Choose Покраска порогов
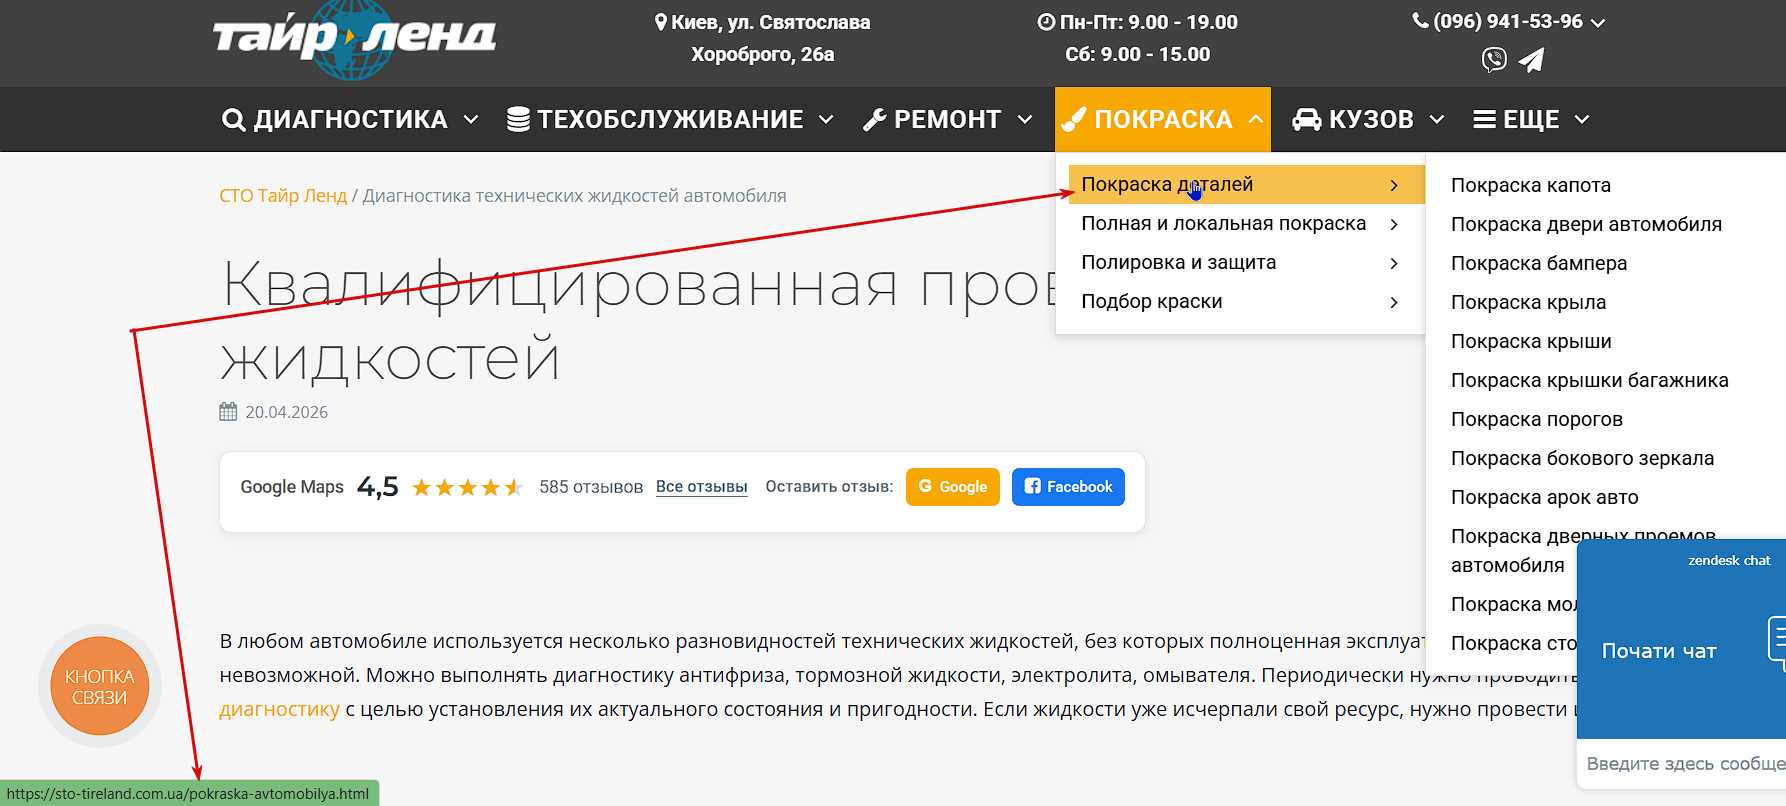This screenshot has width=1786, height=806. pyautogui.click(x=1536, y=419)
